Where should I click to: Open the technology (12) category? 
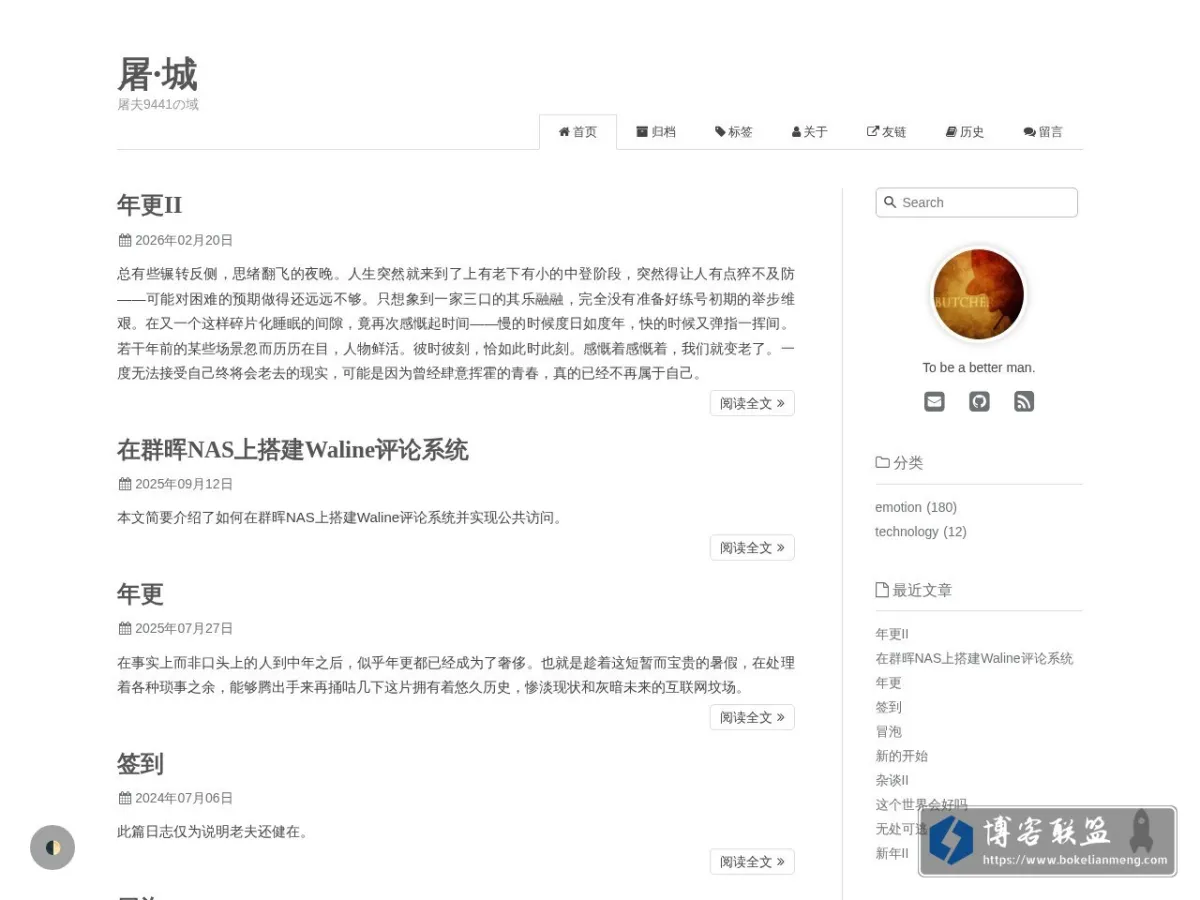pyautogui.click(x=921, y=532)
